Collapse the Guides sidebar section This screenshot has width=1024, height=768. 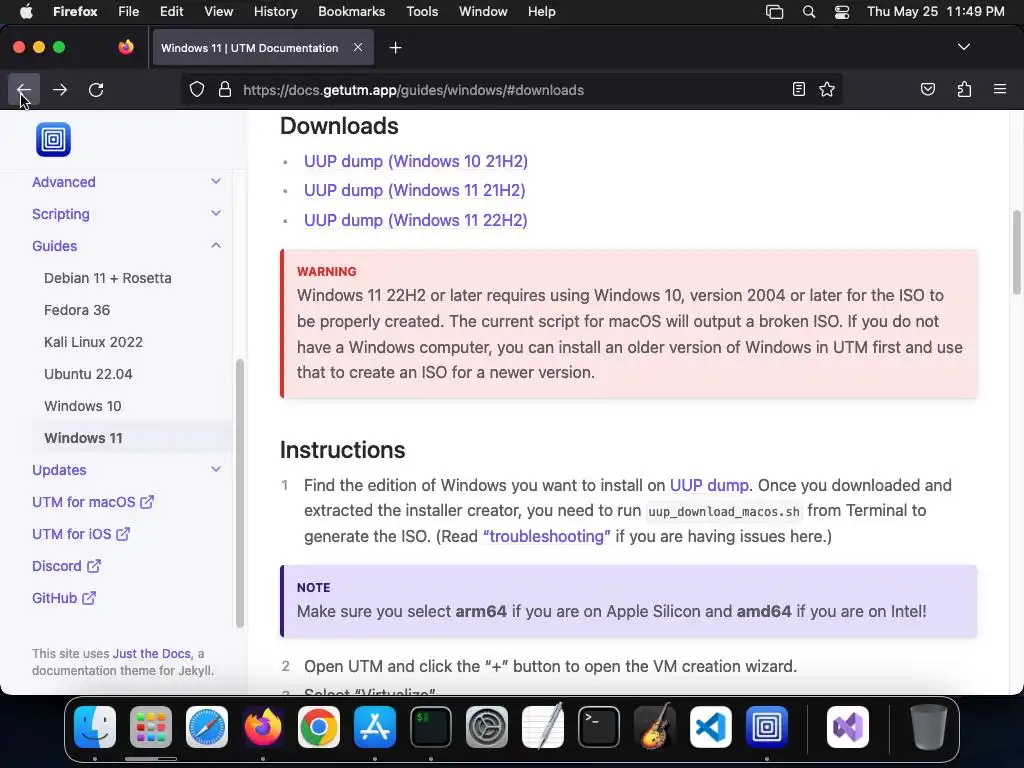216,246
